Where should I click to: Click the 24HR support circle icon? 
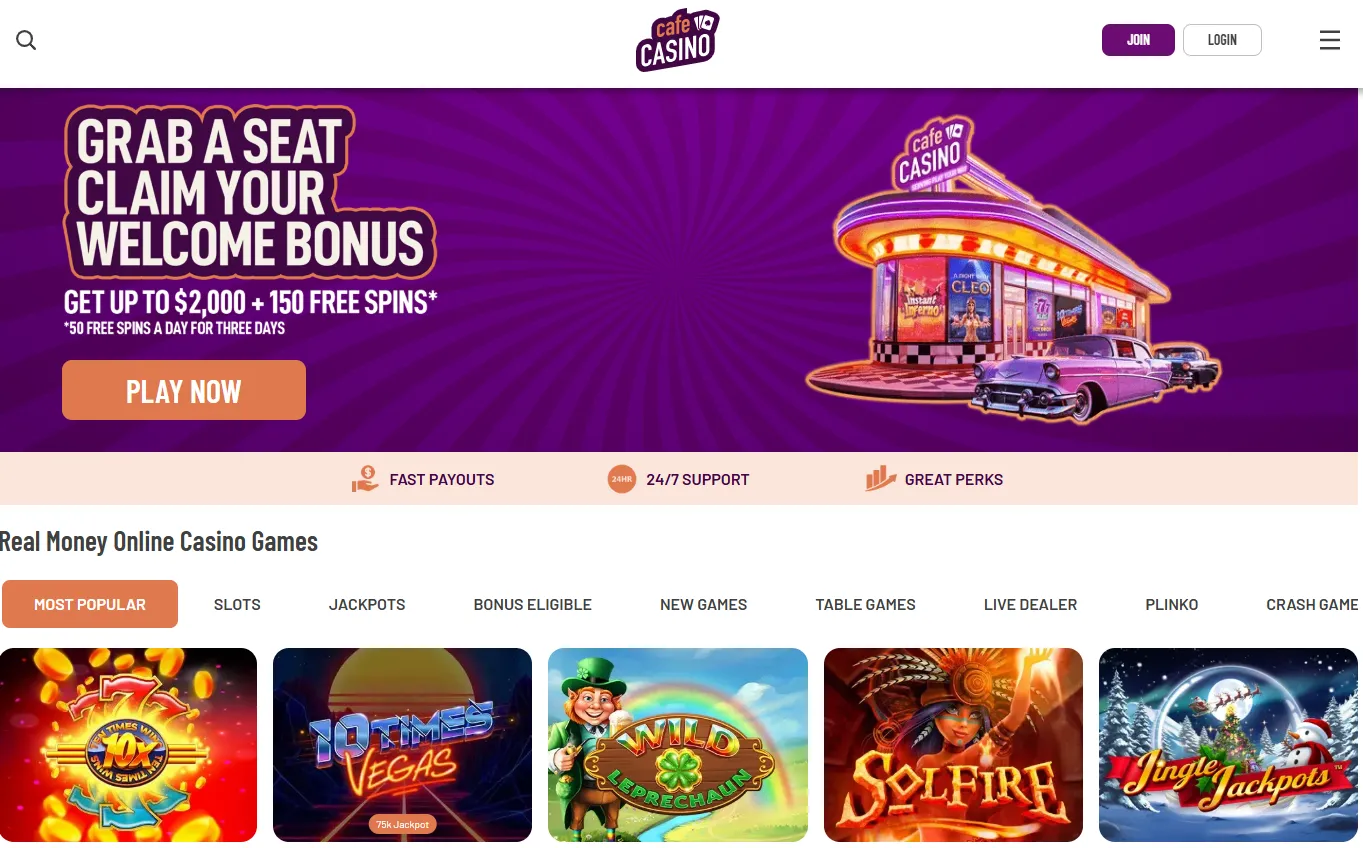click(622, 479)
